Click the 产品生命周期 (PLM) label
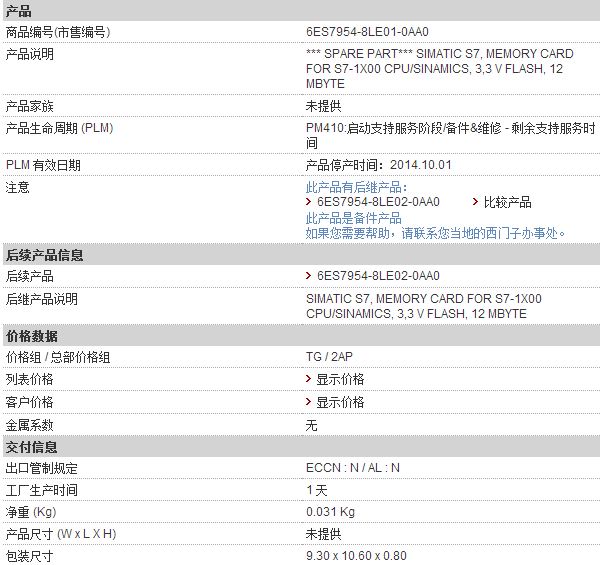 [x=59, y=128]
